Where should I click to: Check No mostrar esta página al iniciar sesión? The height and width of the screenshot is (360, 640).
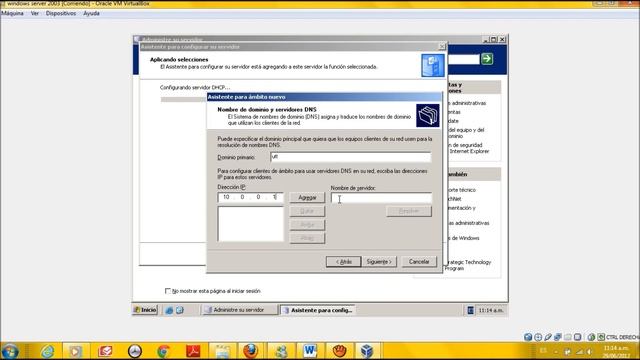click(x=168, y=291)
